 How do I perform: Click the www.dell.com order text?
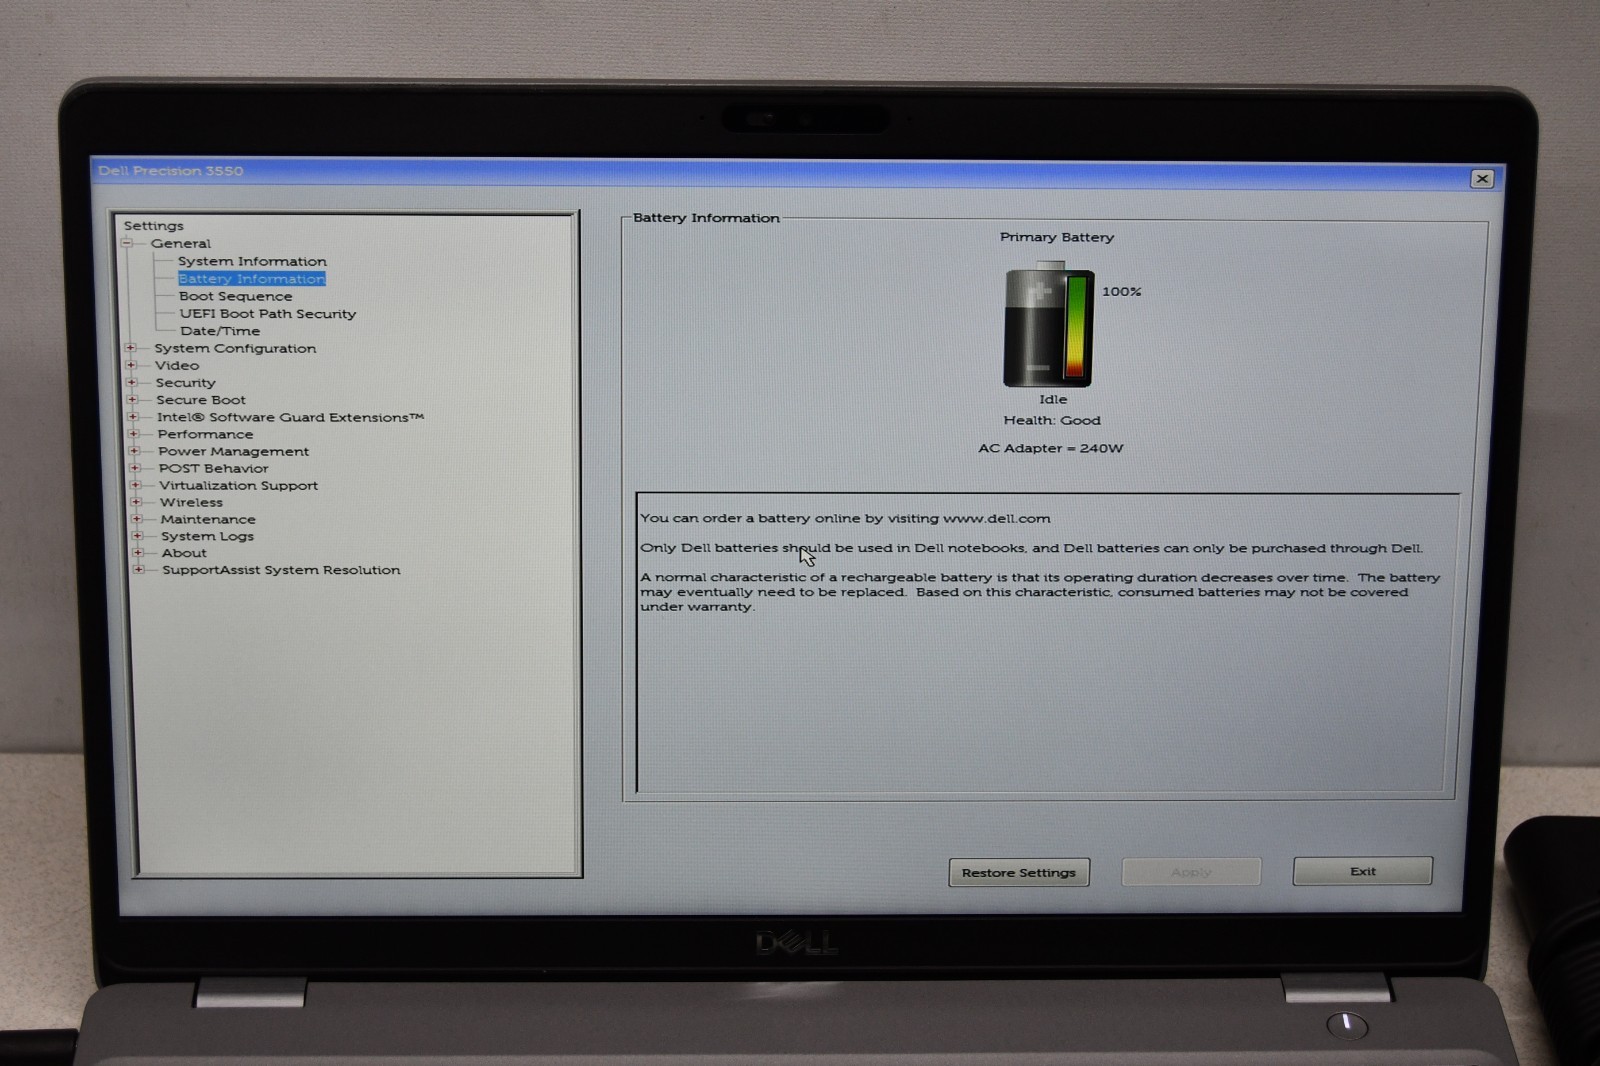pos(996,518)
